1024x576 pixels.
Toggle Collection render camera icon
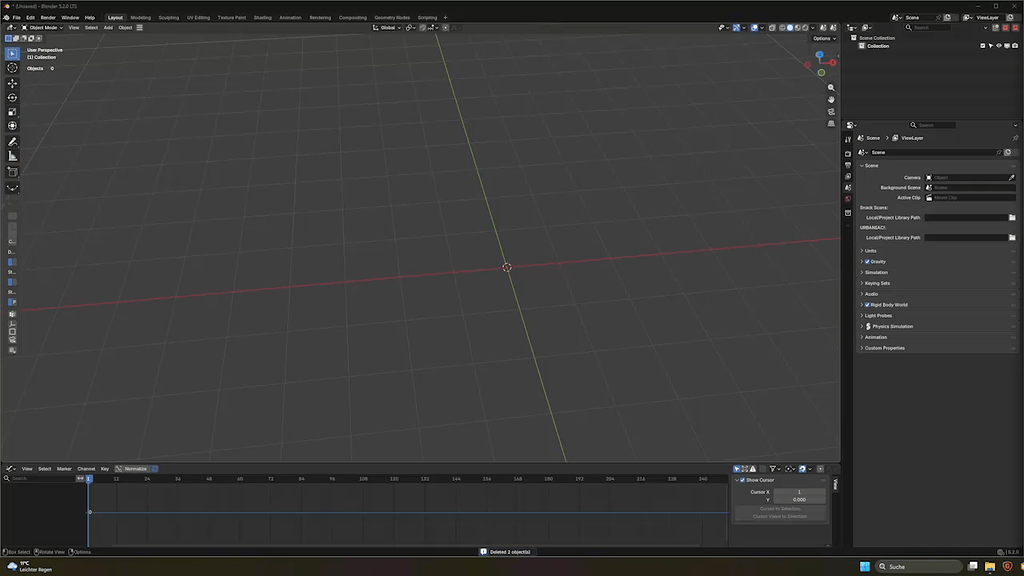click(x=1015, y=46)
